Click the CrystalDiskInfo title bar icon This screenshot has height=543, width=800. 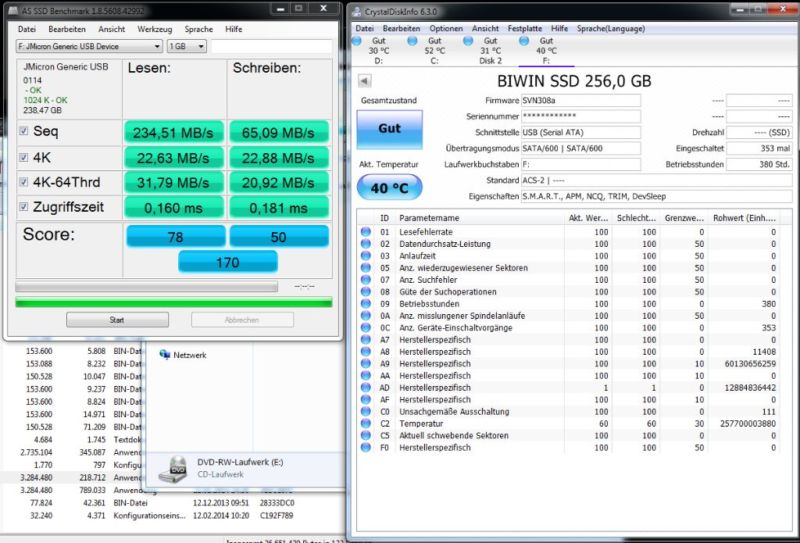tap(357, 12)
